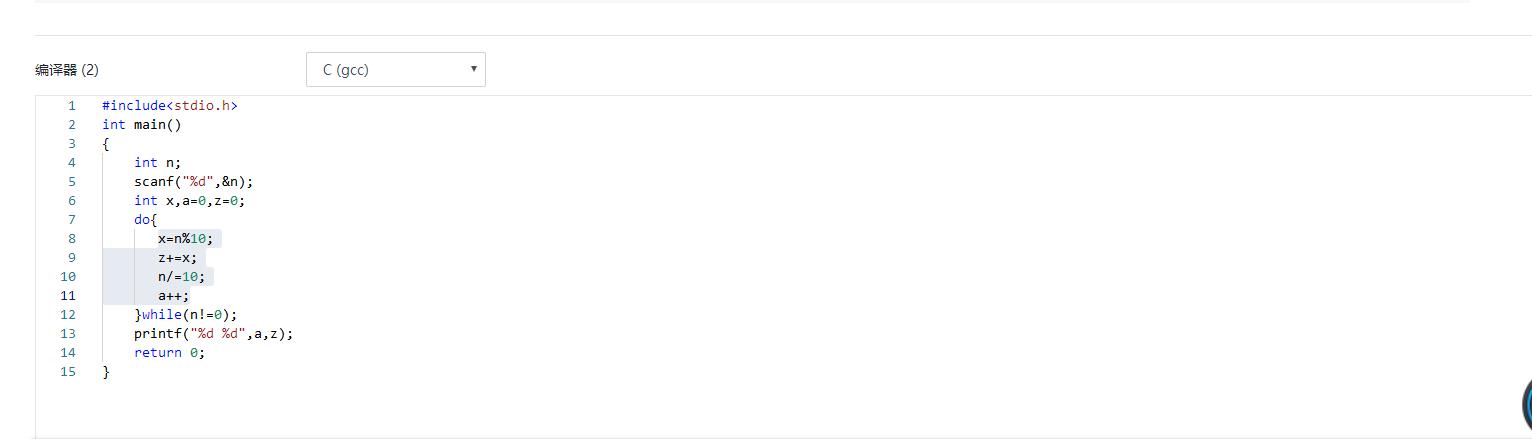Screen dimensions: 1532x442
Task: Click the }while(n!=0); line
Action: click(x=185, y=315)
